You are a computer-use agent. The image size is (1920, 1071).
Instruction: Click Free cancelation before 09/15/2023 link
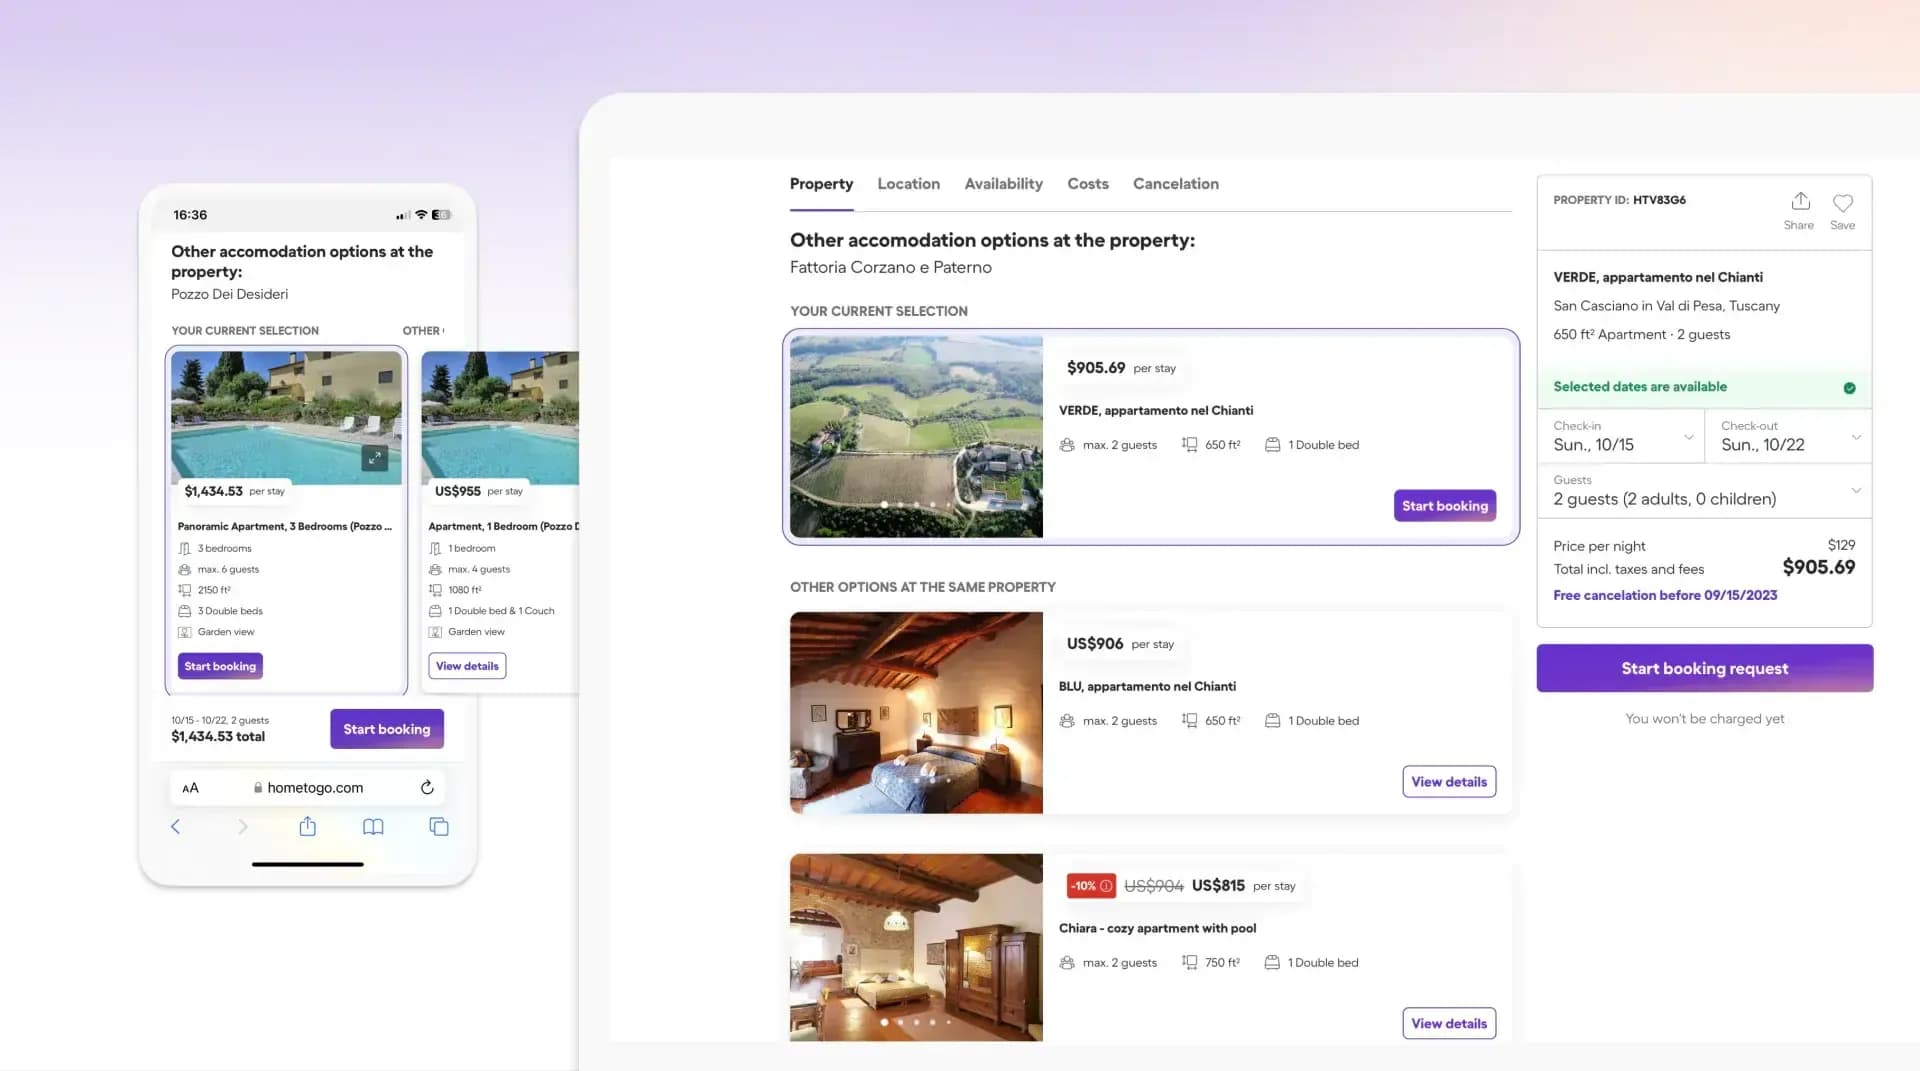pyautogui.click(x=1665, y=595)
